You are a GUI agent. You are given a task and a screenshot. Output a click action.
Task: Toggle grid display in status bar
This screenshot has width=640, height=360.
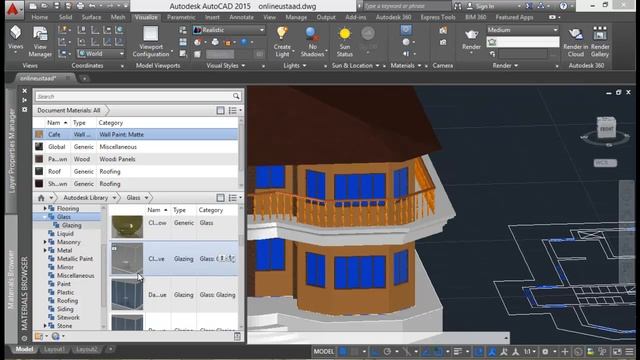(343, 351)
